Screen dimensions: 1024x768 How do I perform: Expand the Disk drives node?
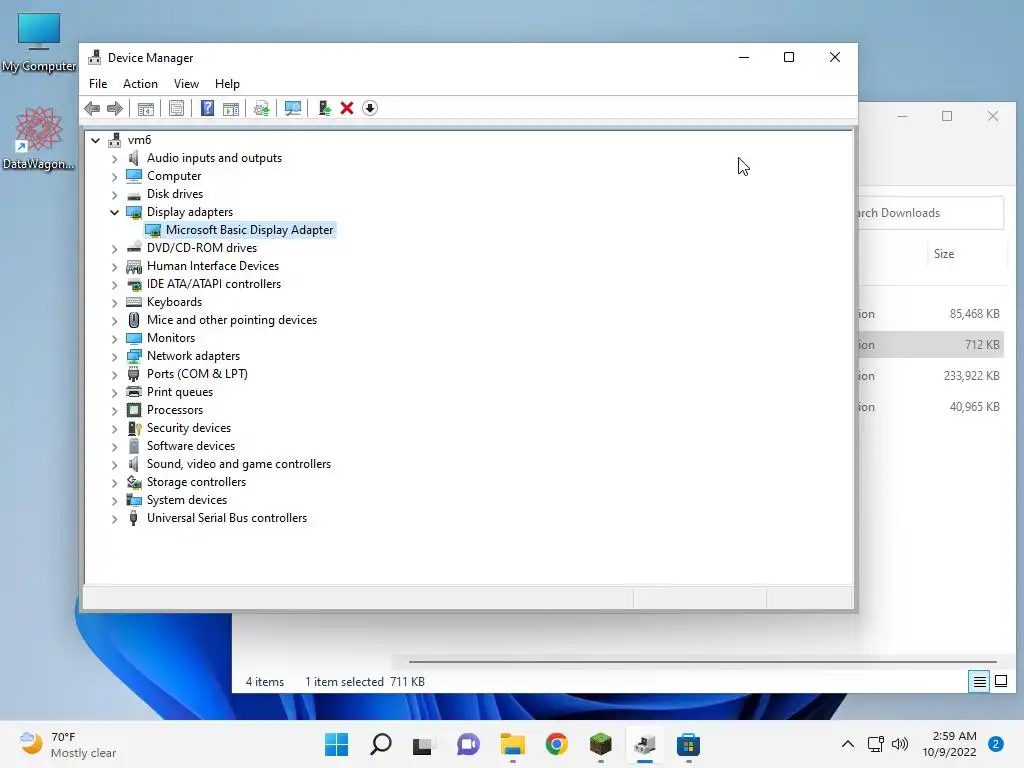point(114,194)
